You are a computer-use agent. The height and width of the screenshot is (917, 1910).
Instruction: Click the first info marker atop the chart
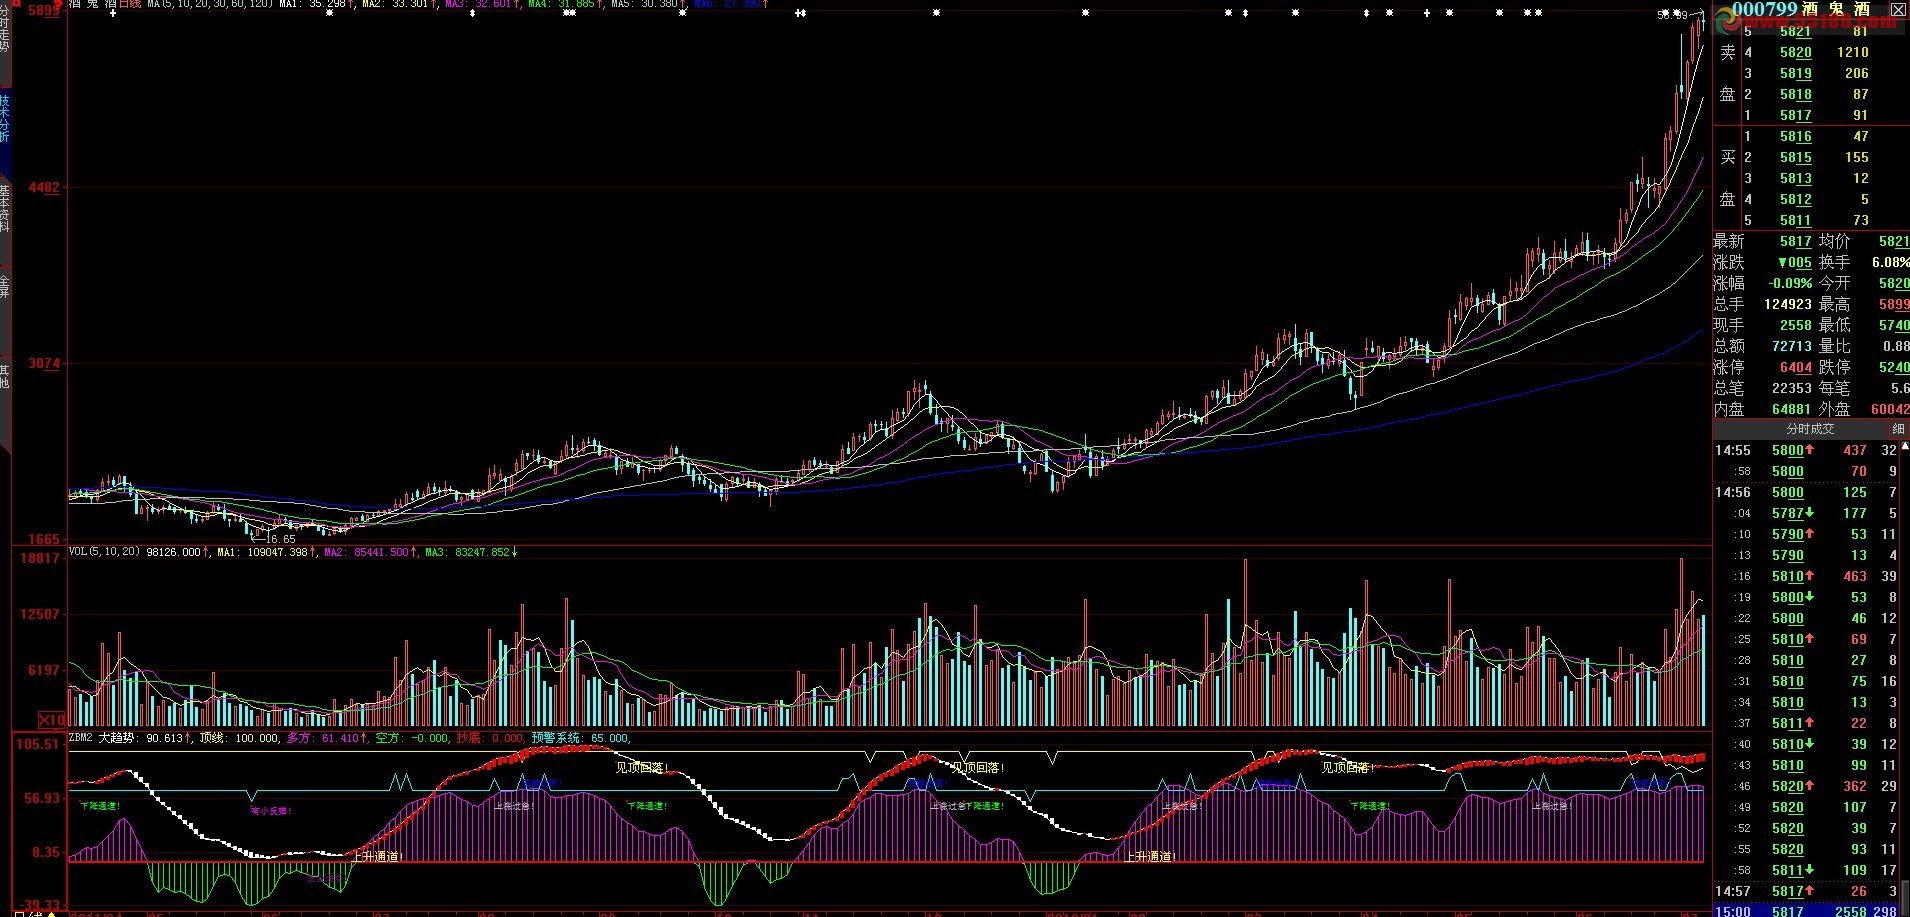[113, 14]
